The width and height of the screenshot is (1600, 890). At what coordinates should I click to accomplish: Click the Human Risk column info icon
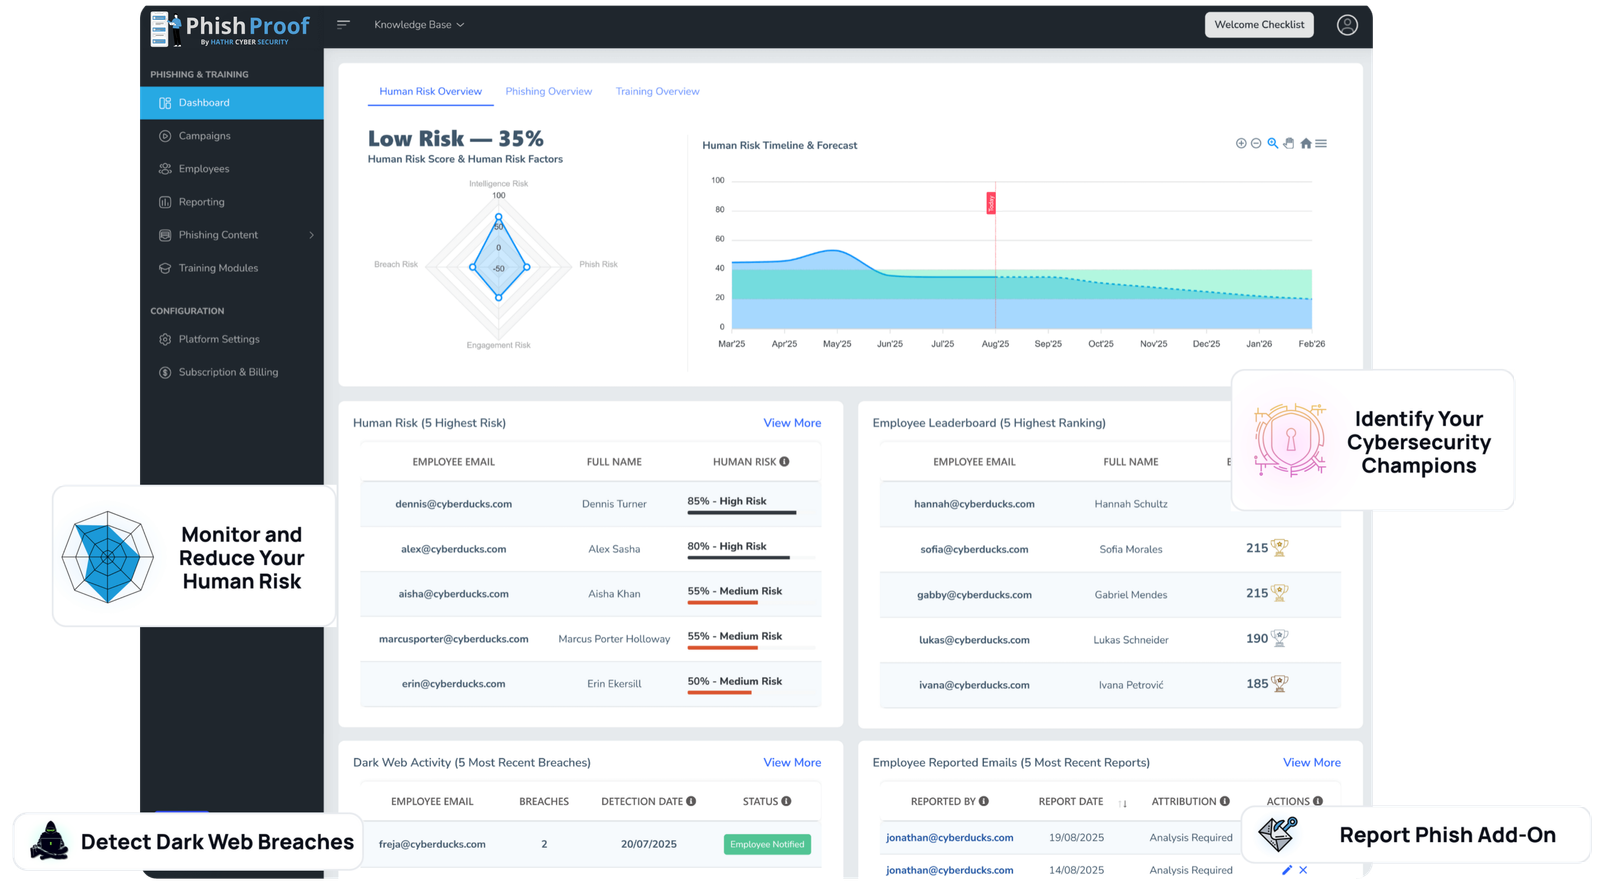point(784,462)
